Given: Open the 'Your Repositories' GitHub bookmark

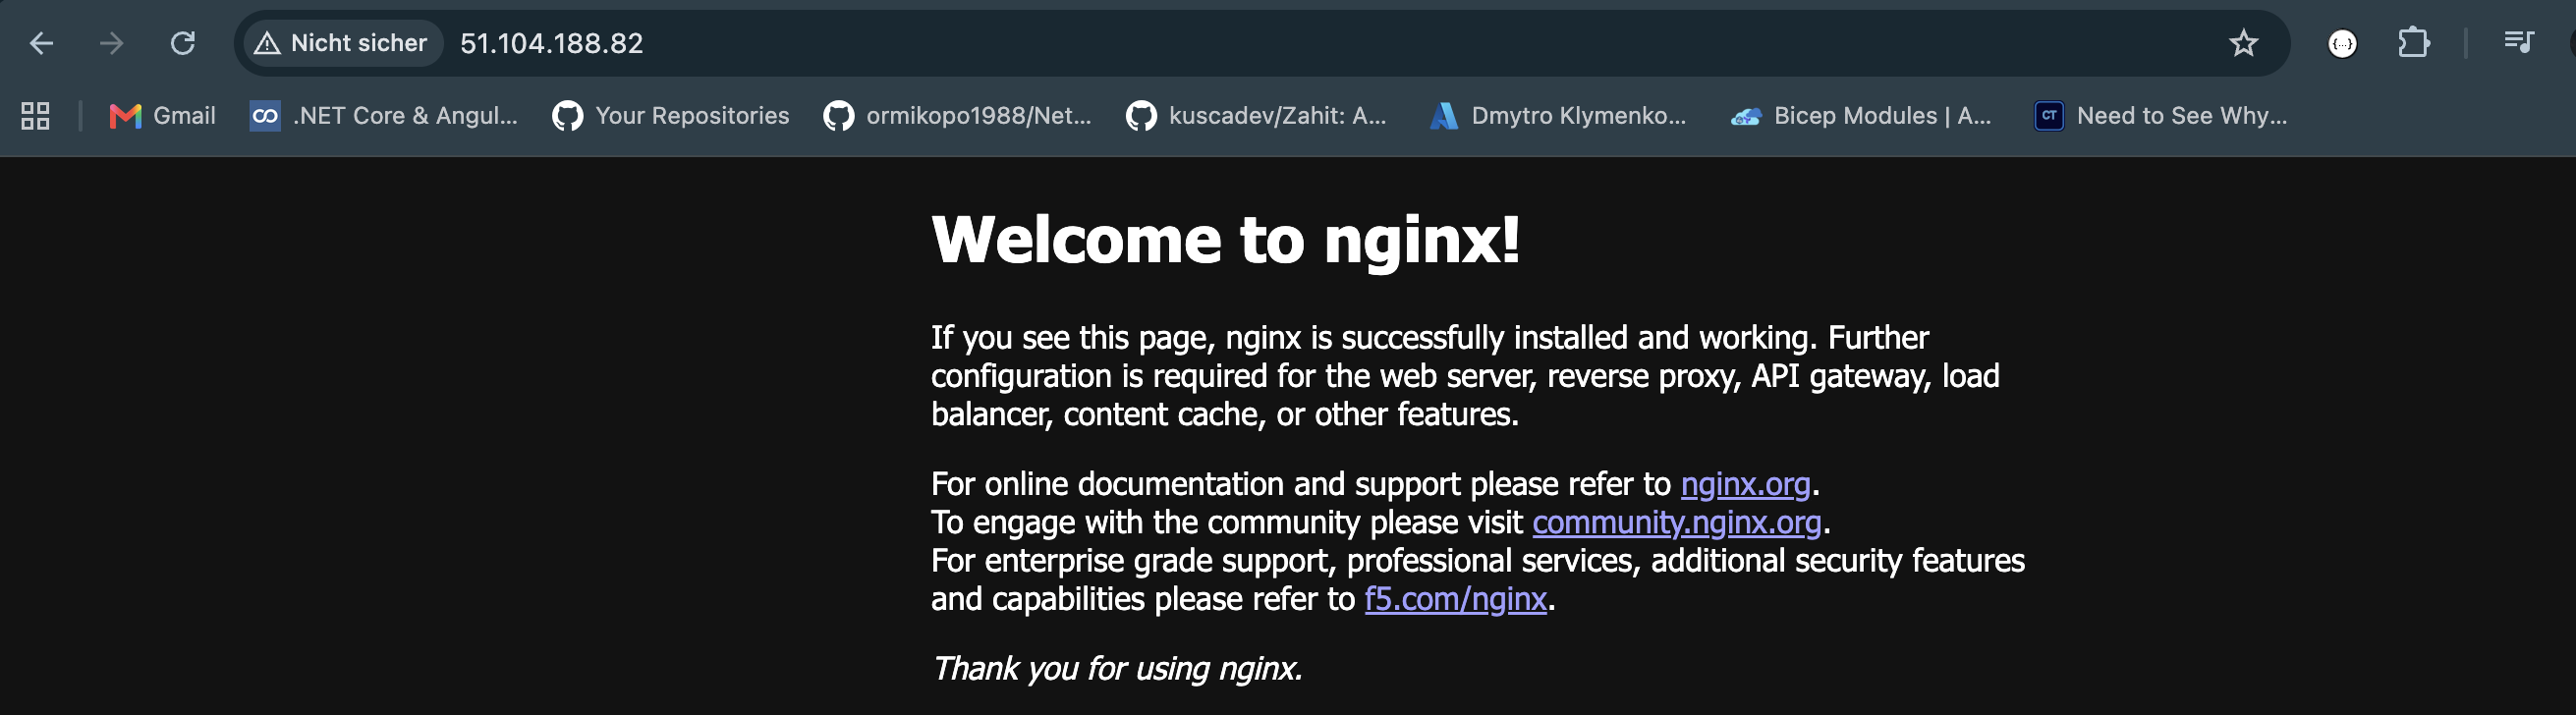Looking at the screenshot, I should (x=671, y=116).
